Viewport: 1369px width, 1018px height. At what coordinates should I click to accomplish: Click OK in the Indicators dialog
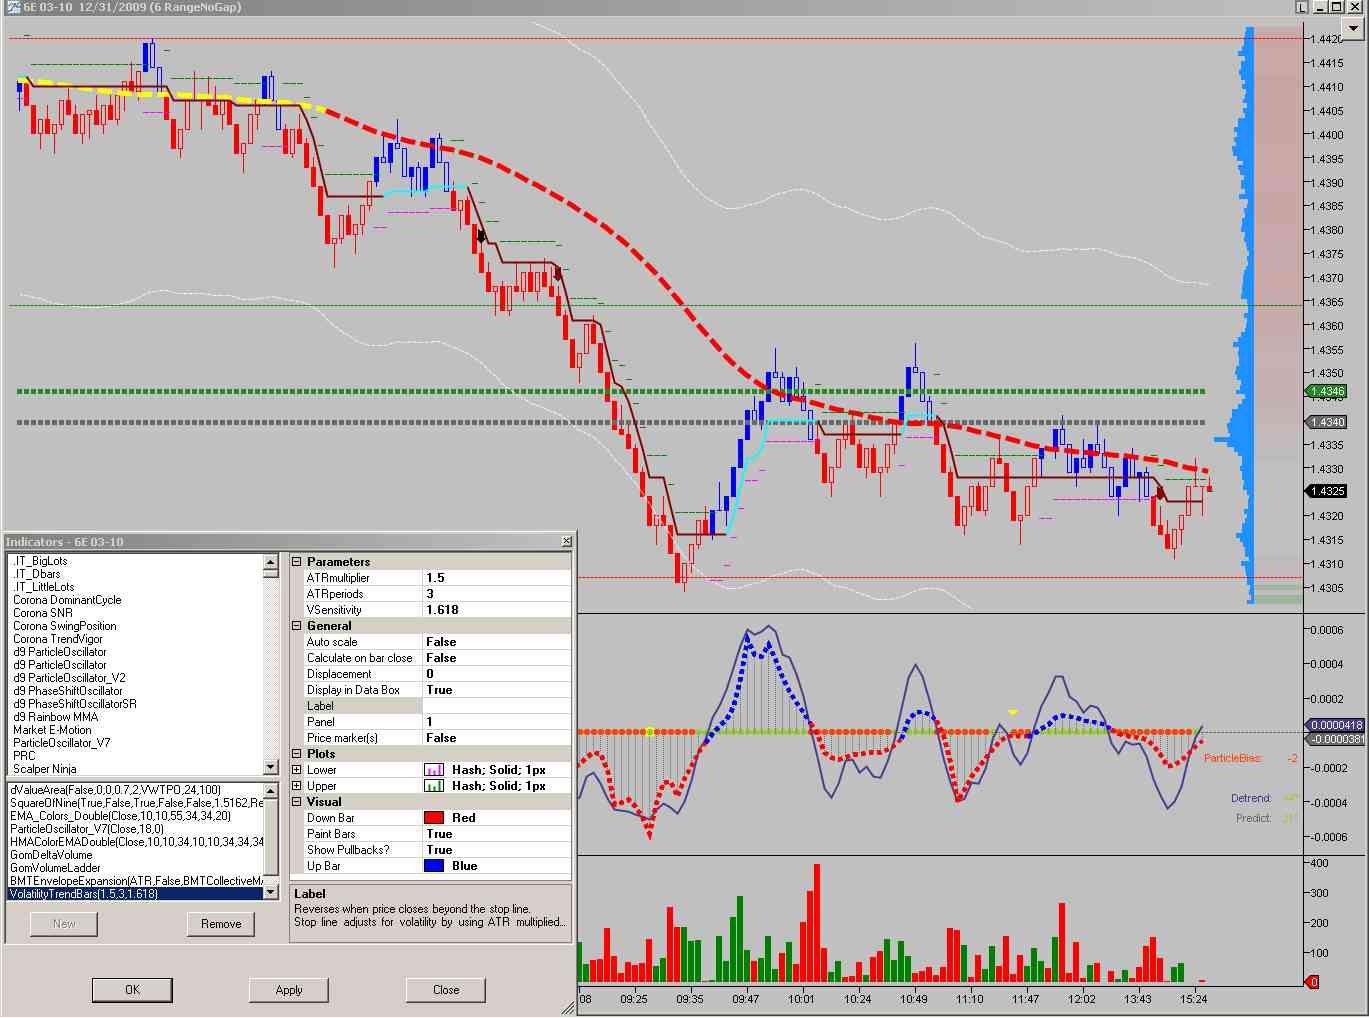[x=132, y=990]
